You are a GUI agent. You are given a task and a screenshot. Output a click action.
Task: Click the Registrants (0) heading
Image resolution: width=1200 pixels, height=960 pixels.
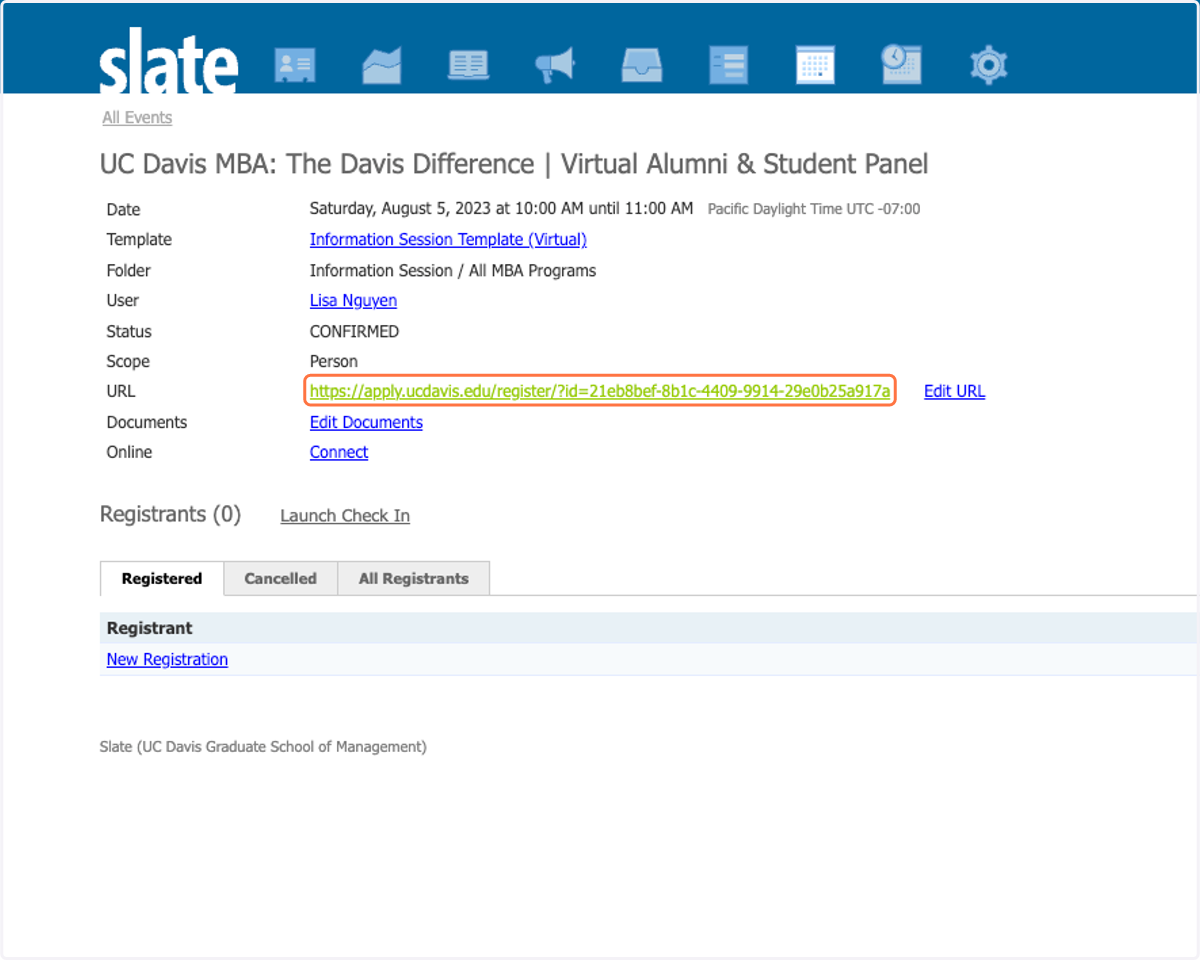tap(171, 515)
